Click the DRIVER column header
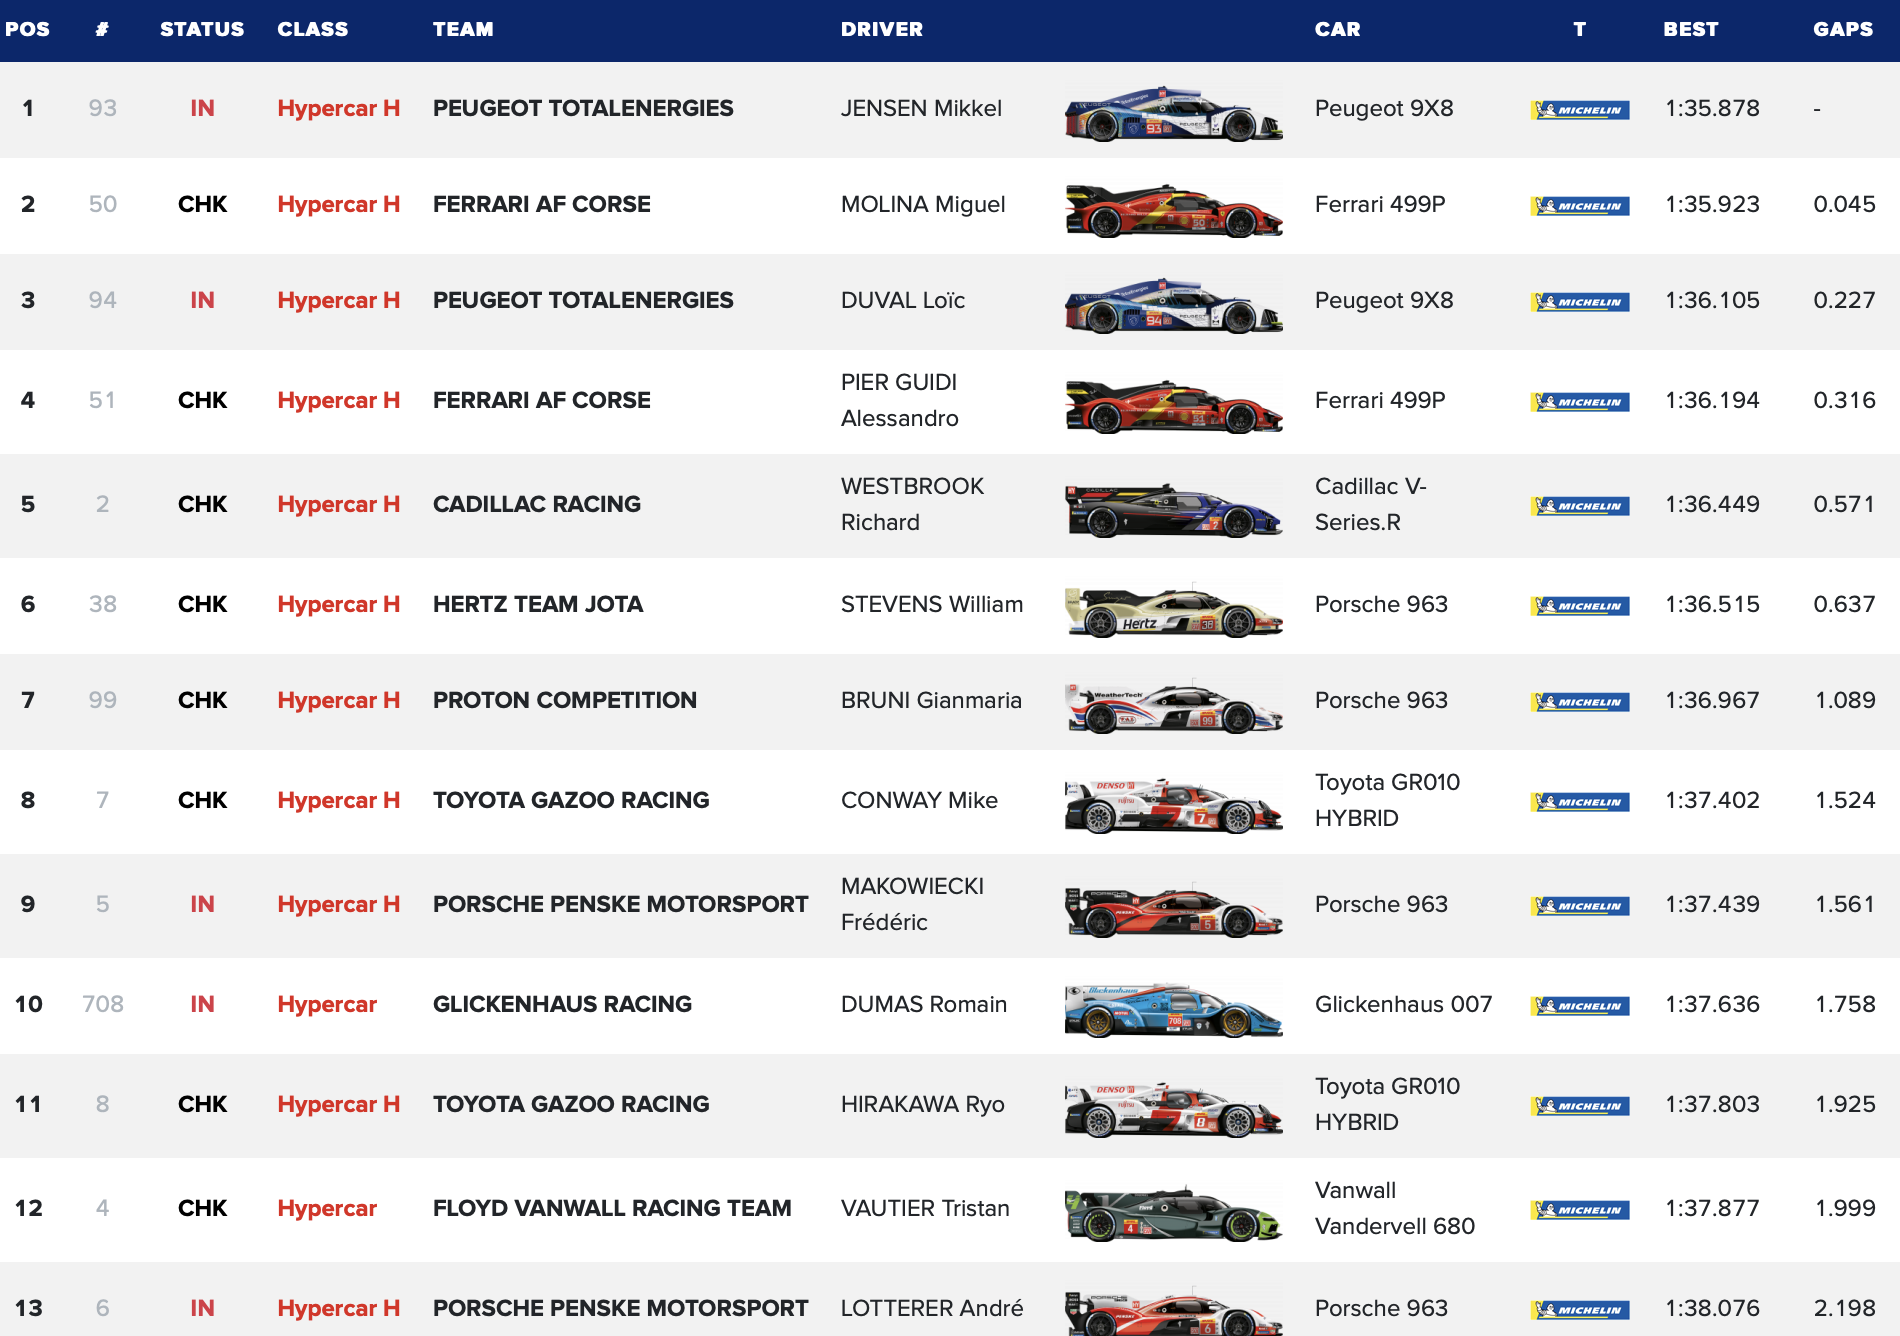Screen dimensions: 1900x1336 click(882, 29)
